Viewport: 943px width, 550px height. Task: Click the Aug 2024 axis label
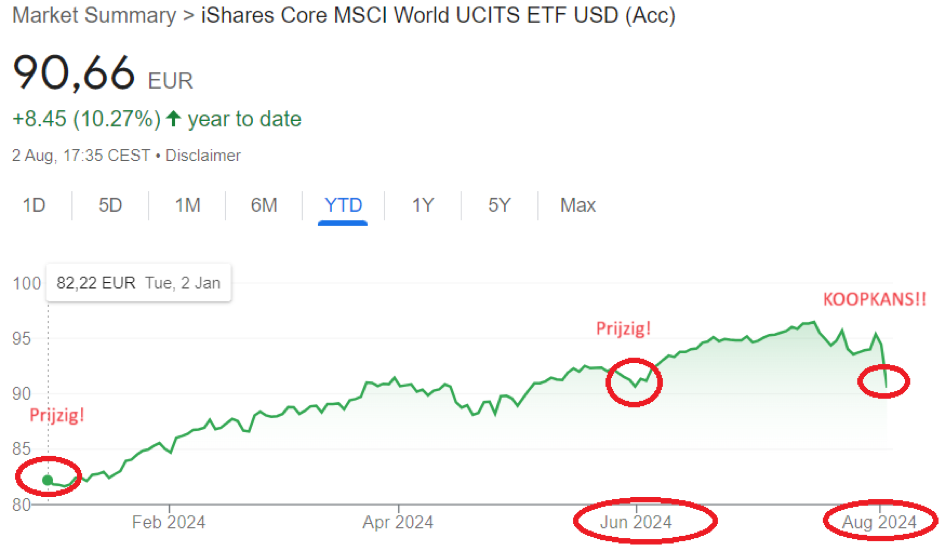coord(881,521)
